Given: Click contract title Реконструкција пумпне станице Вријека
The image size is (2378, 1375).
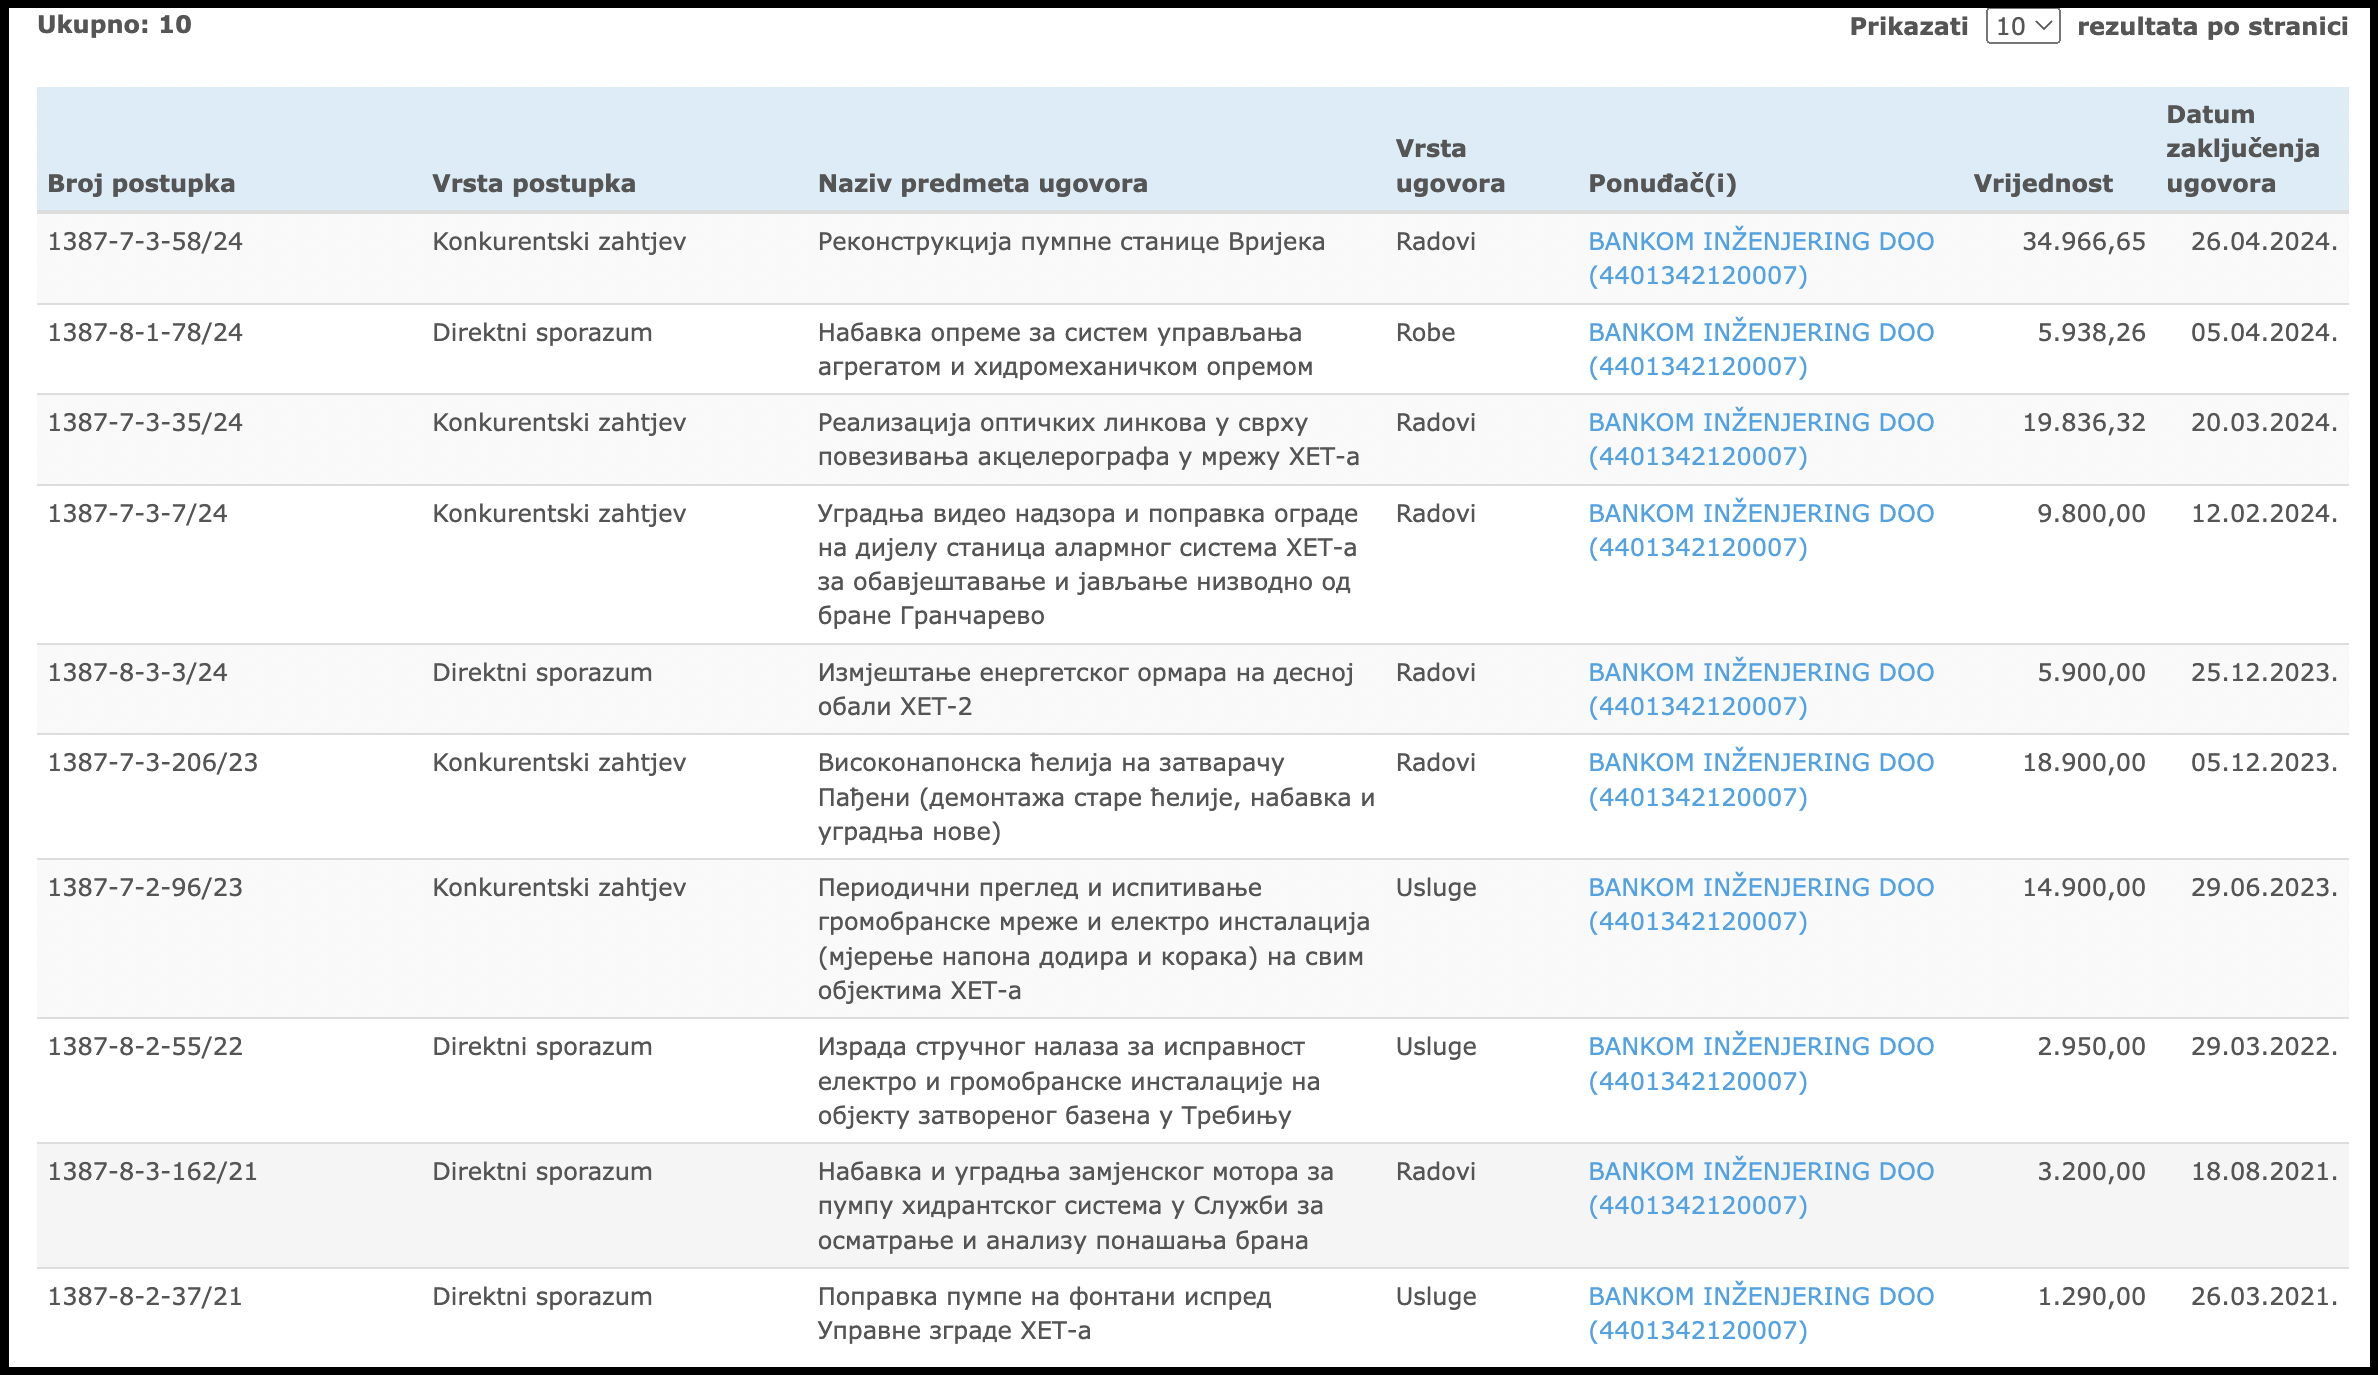Looking at the screenshot, I should click(x=1071, y=242).
